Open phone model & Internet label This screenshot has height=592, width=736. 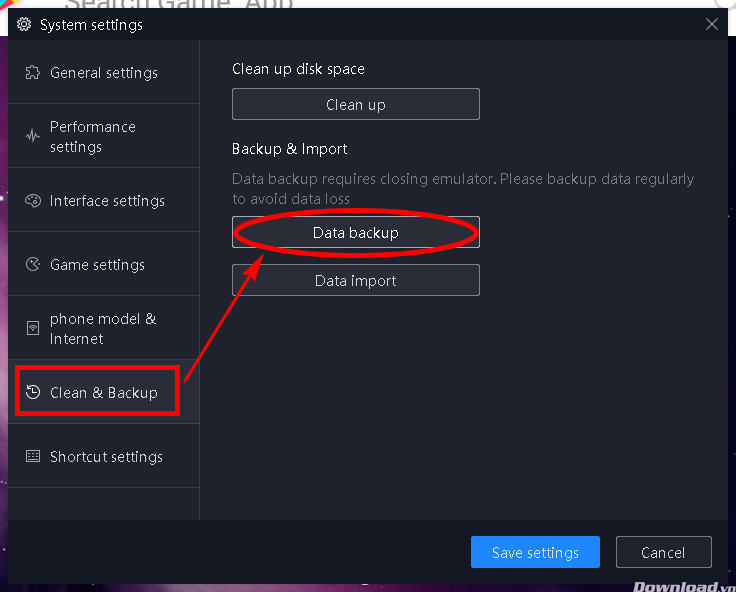(103, 329)
